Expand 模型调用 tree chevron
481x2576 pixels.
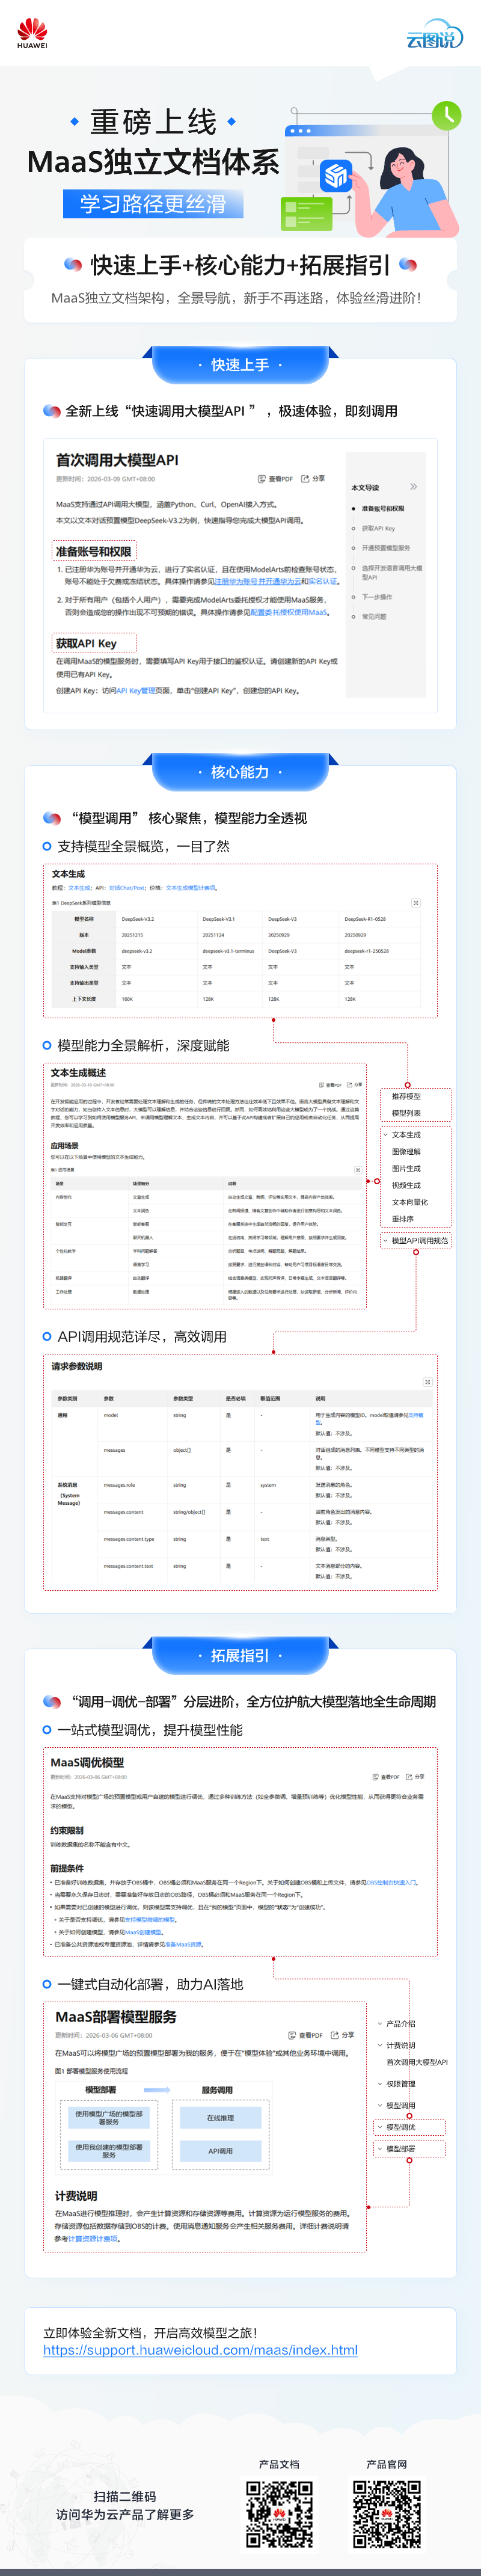tap(380, 2105)
